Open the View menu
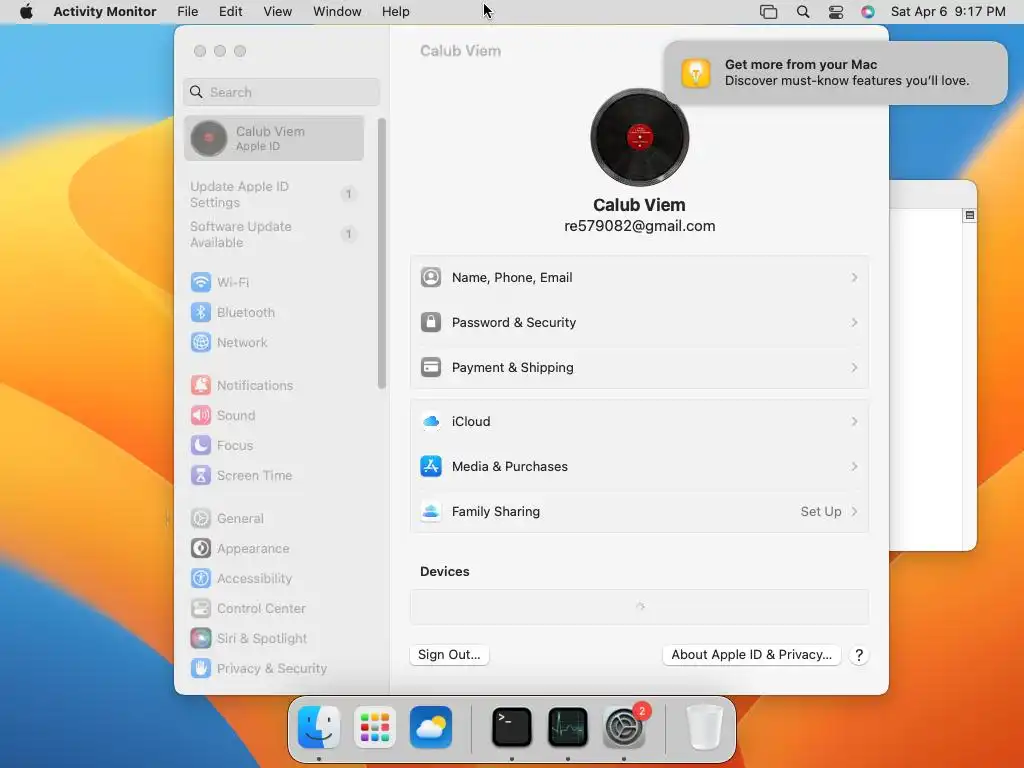1024x768 pixels. click(278, 12)
